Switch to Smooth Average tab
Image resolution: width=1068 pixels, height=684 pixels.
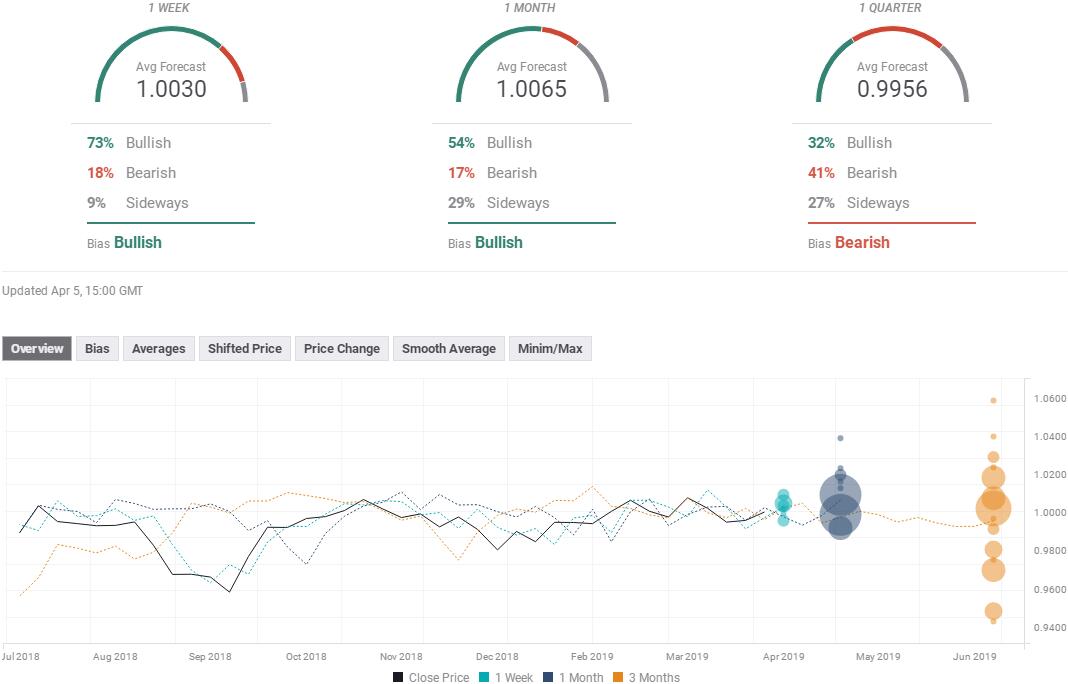(448, 349)
